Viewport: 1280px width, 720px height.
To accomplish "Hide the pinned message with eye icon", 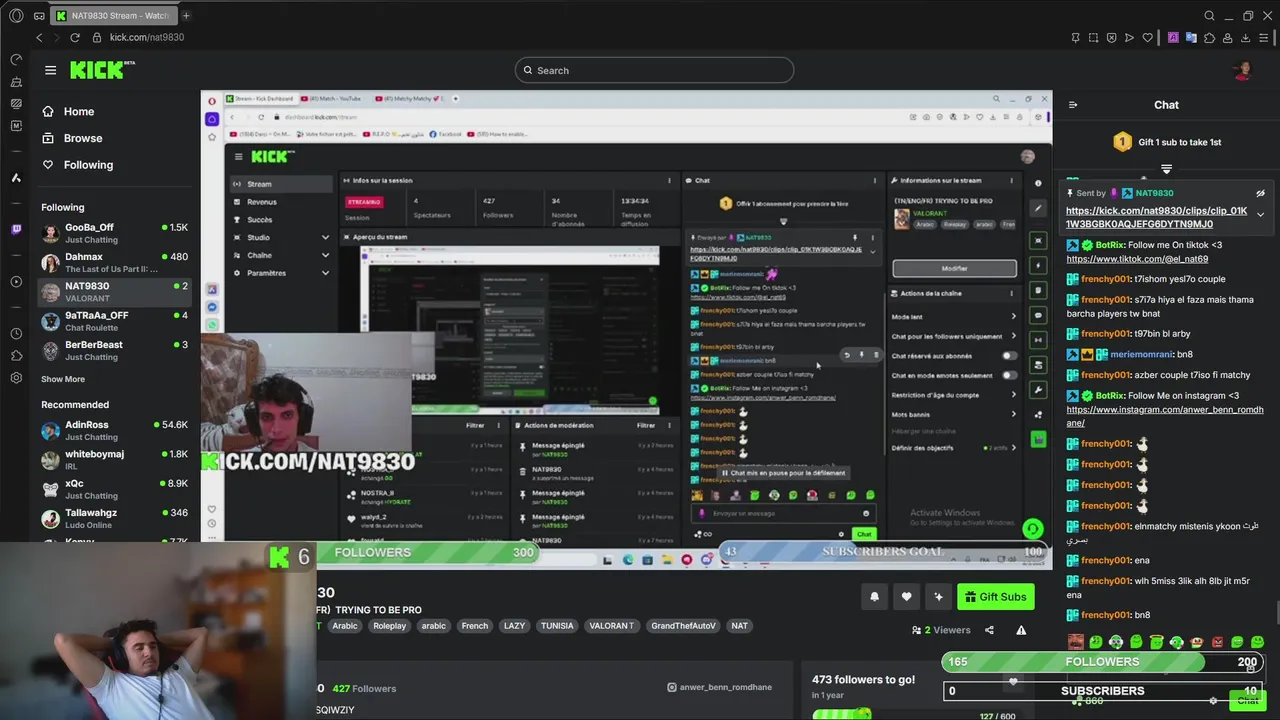I will [1260, 193].
